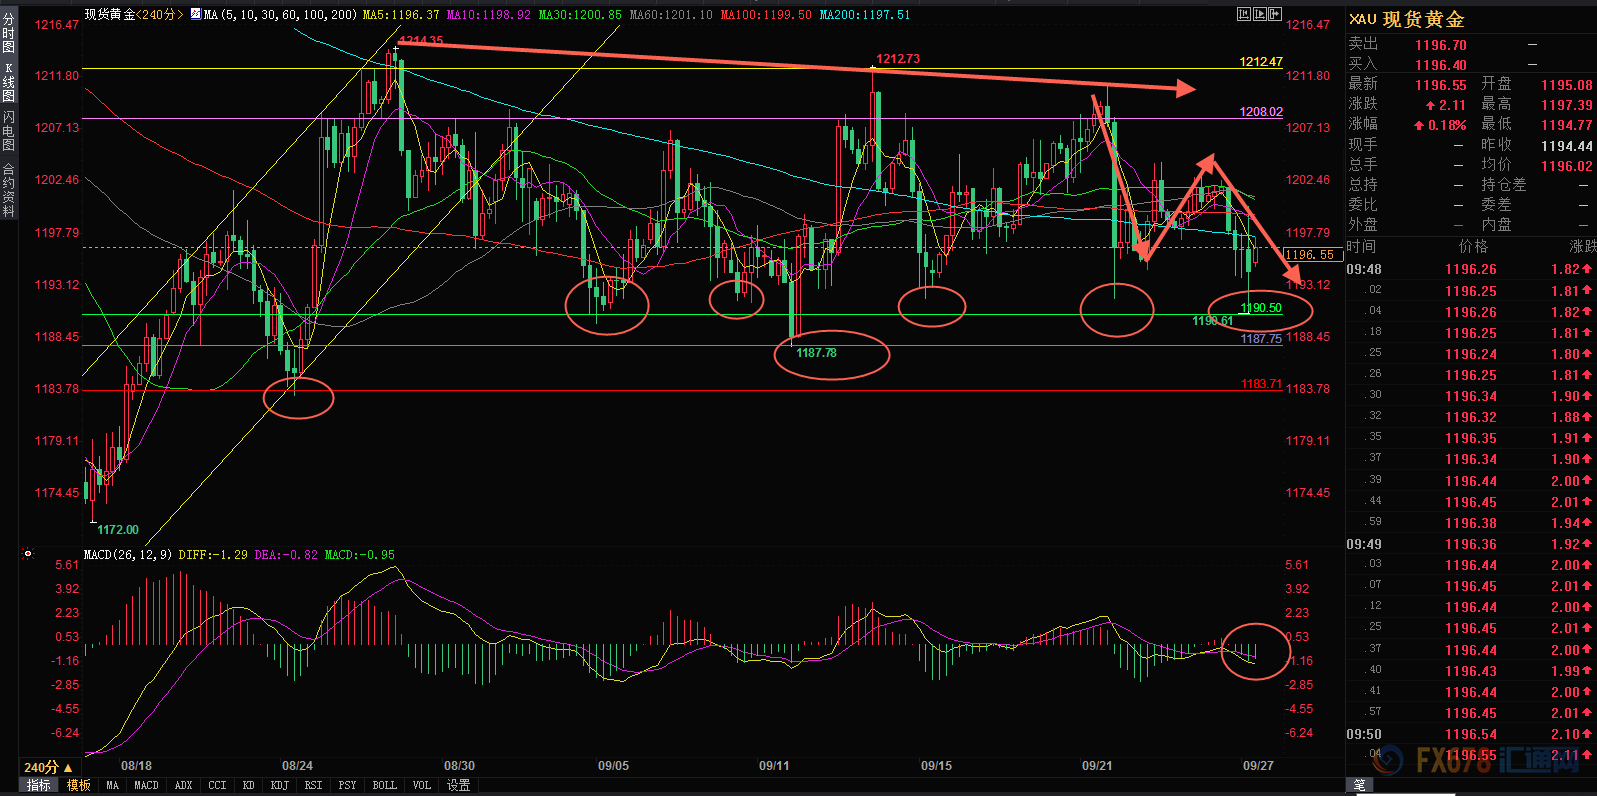This screenshot has height=796, width=1597.
Task: Click the 均价 value 1196.02
Action: [1567, 166]
